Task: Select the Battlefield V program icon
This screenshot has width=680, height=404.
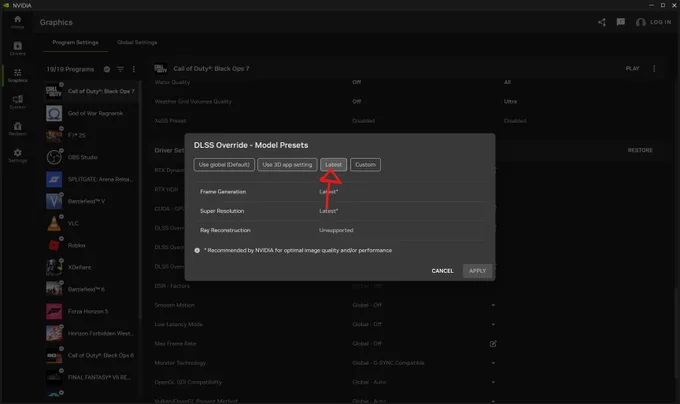Action: click(54, 201)
